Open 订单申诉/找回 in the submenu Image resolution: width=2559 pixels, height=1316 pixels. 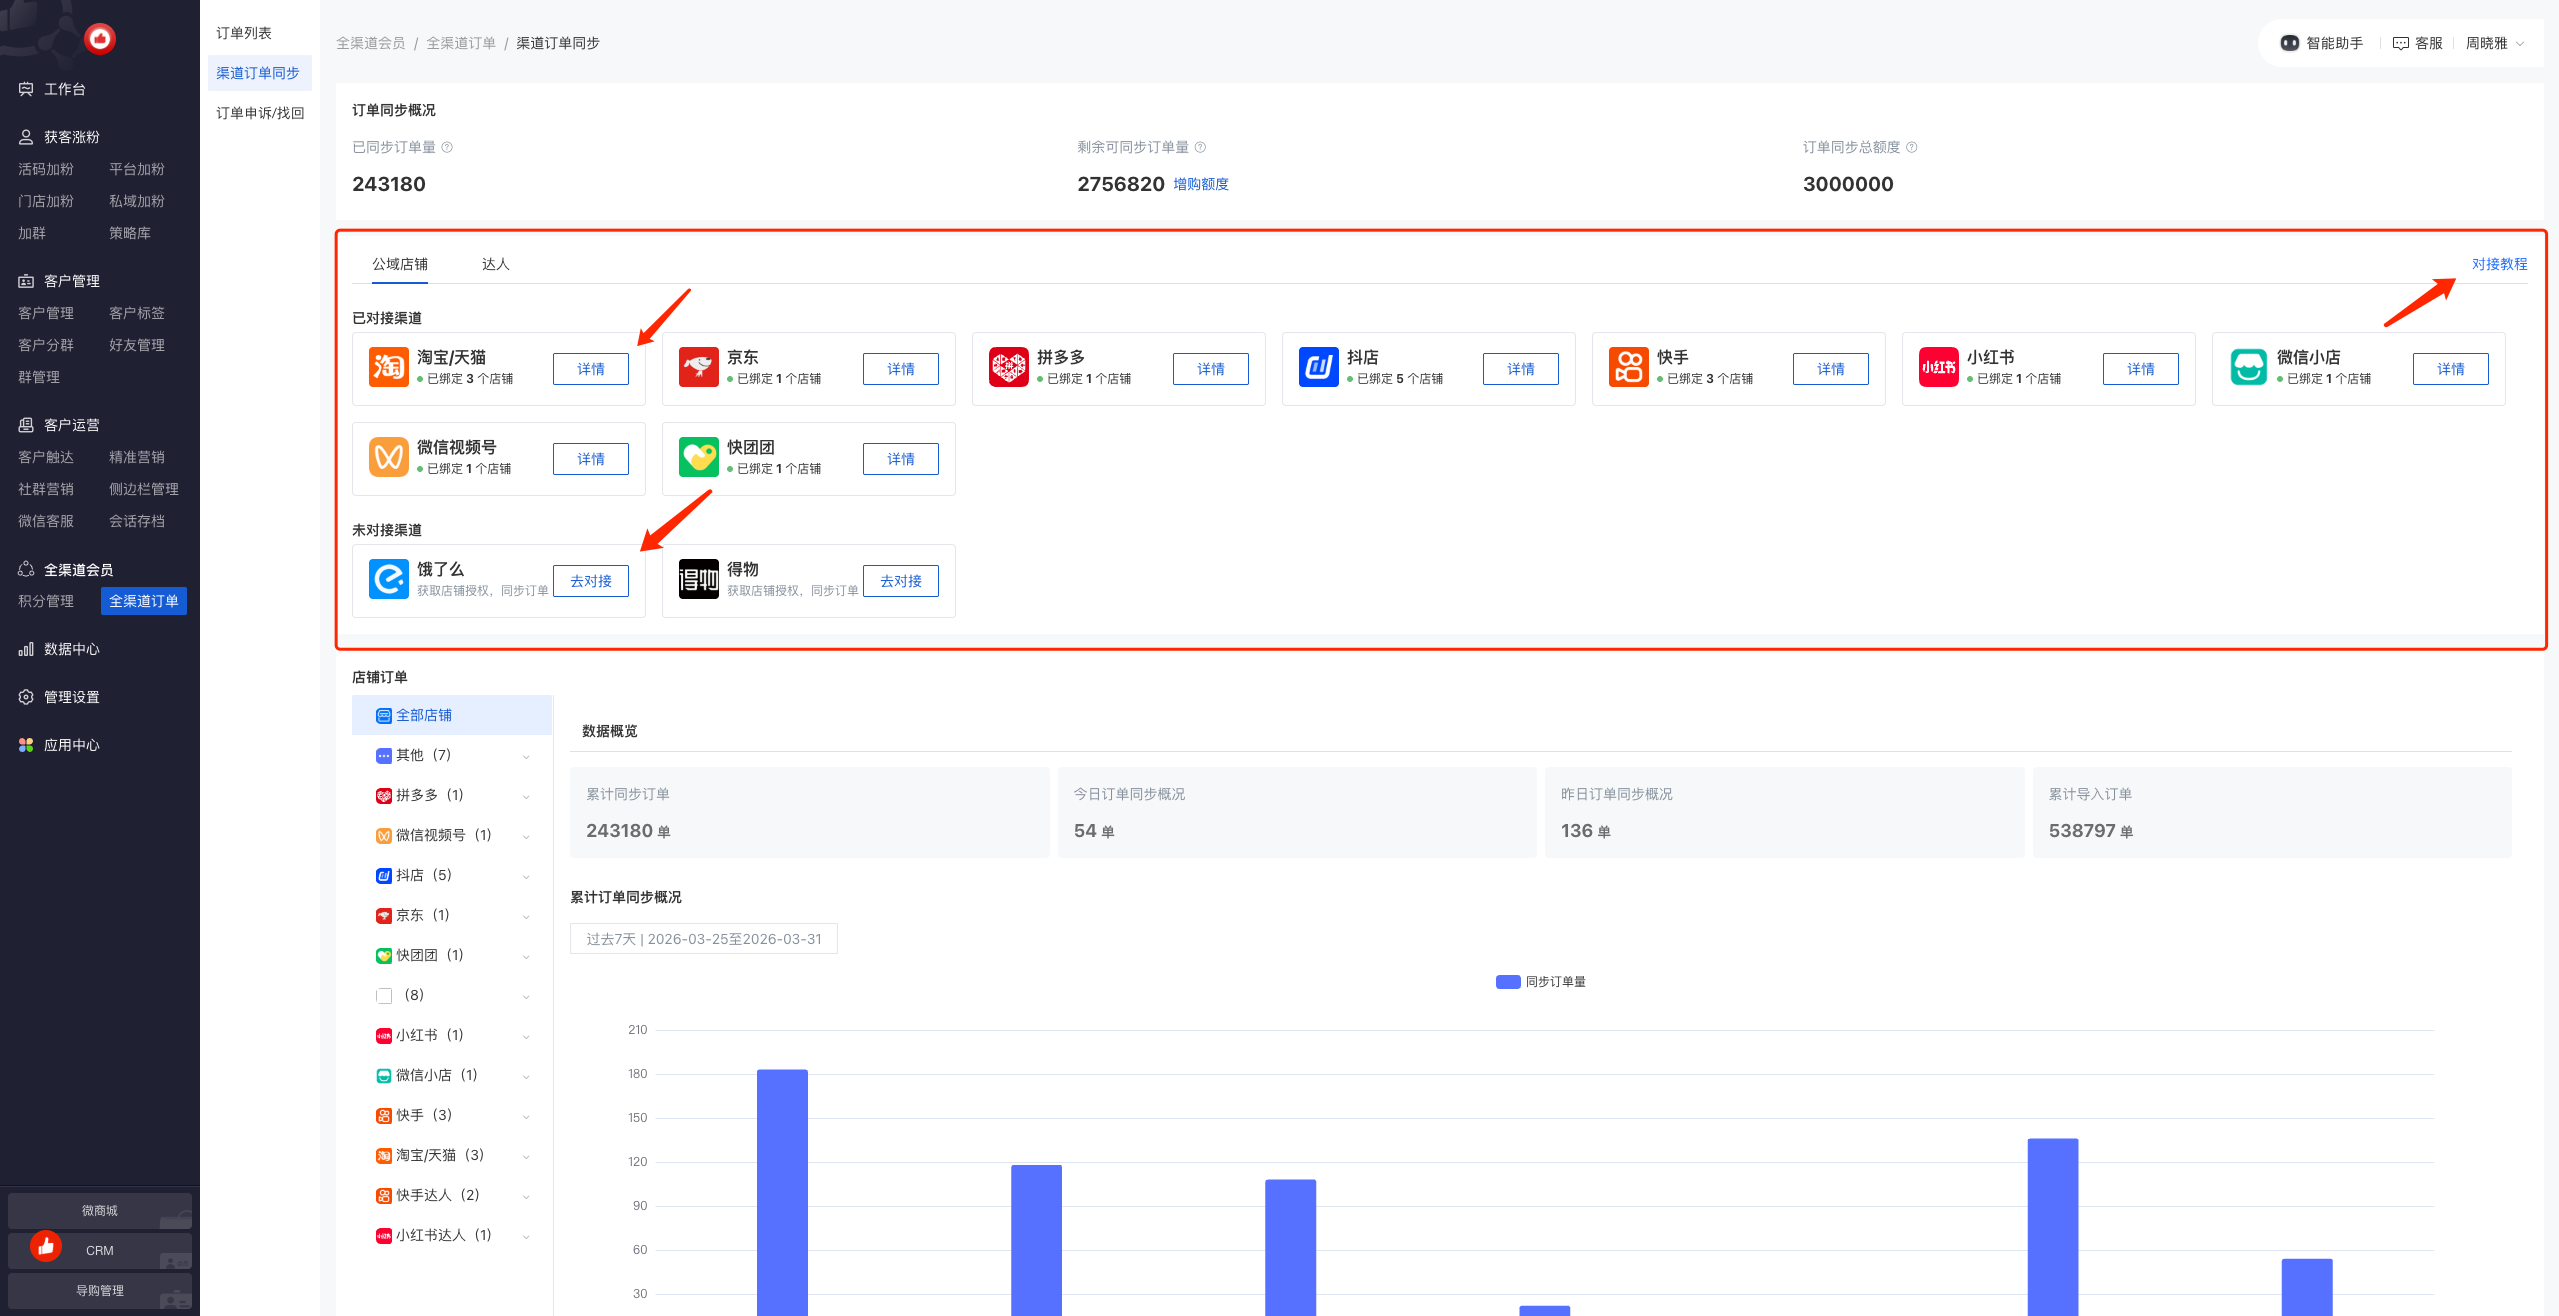(x=260, y=113)
